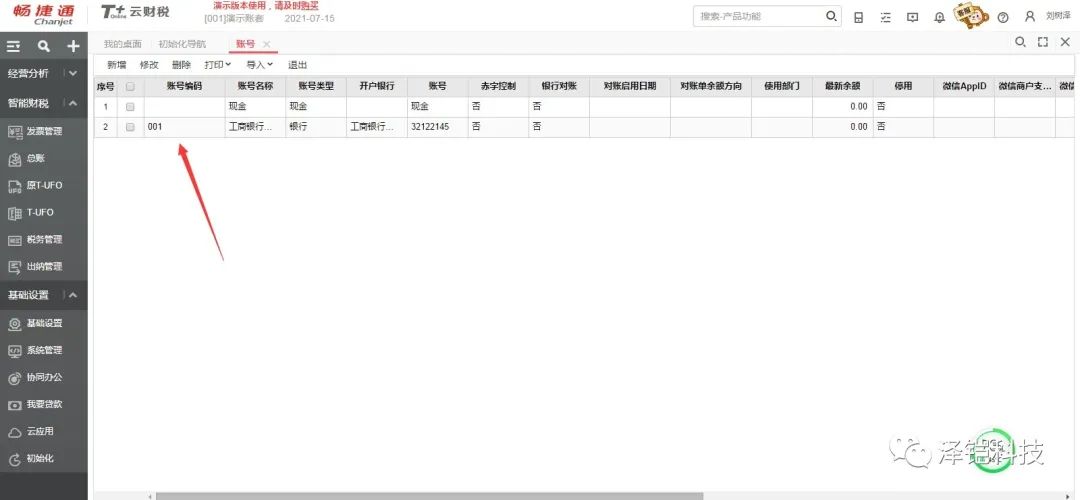Click the horizontal scrollbar thumb at the bottom
Screen dimensions: 1080x500
coord(429,496)
